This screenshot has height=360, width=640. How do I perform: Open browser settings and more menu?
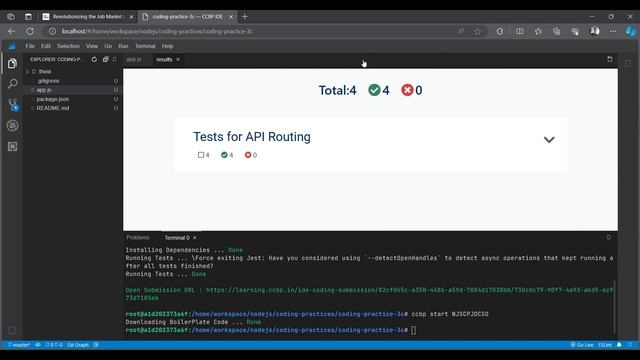[x=613, y=31]
